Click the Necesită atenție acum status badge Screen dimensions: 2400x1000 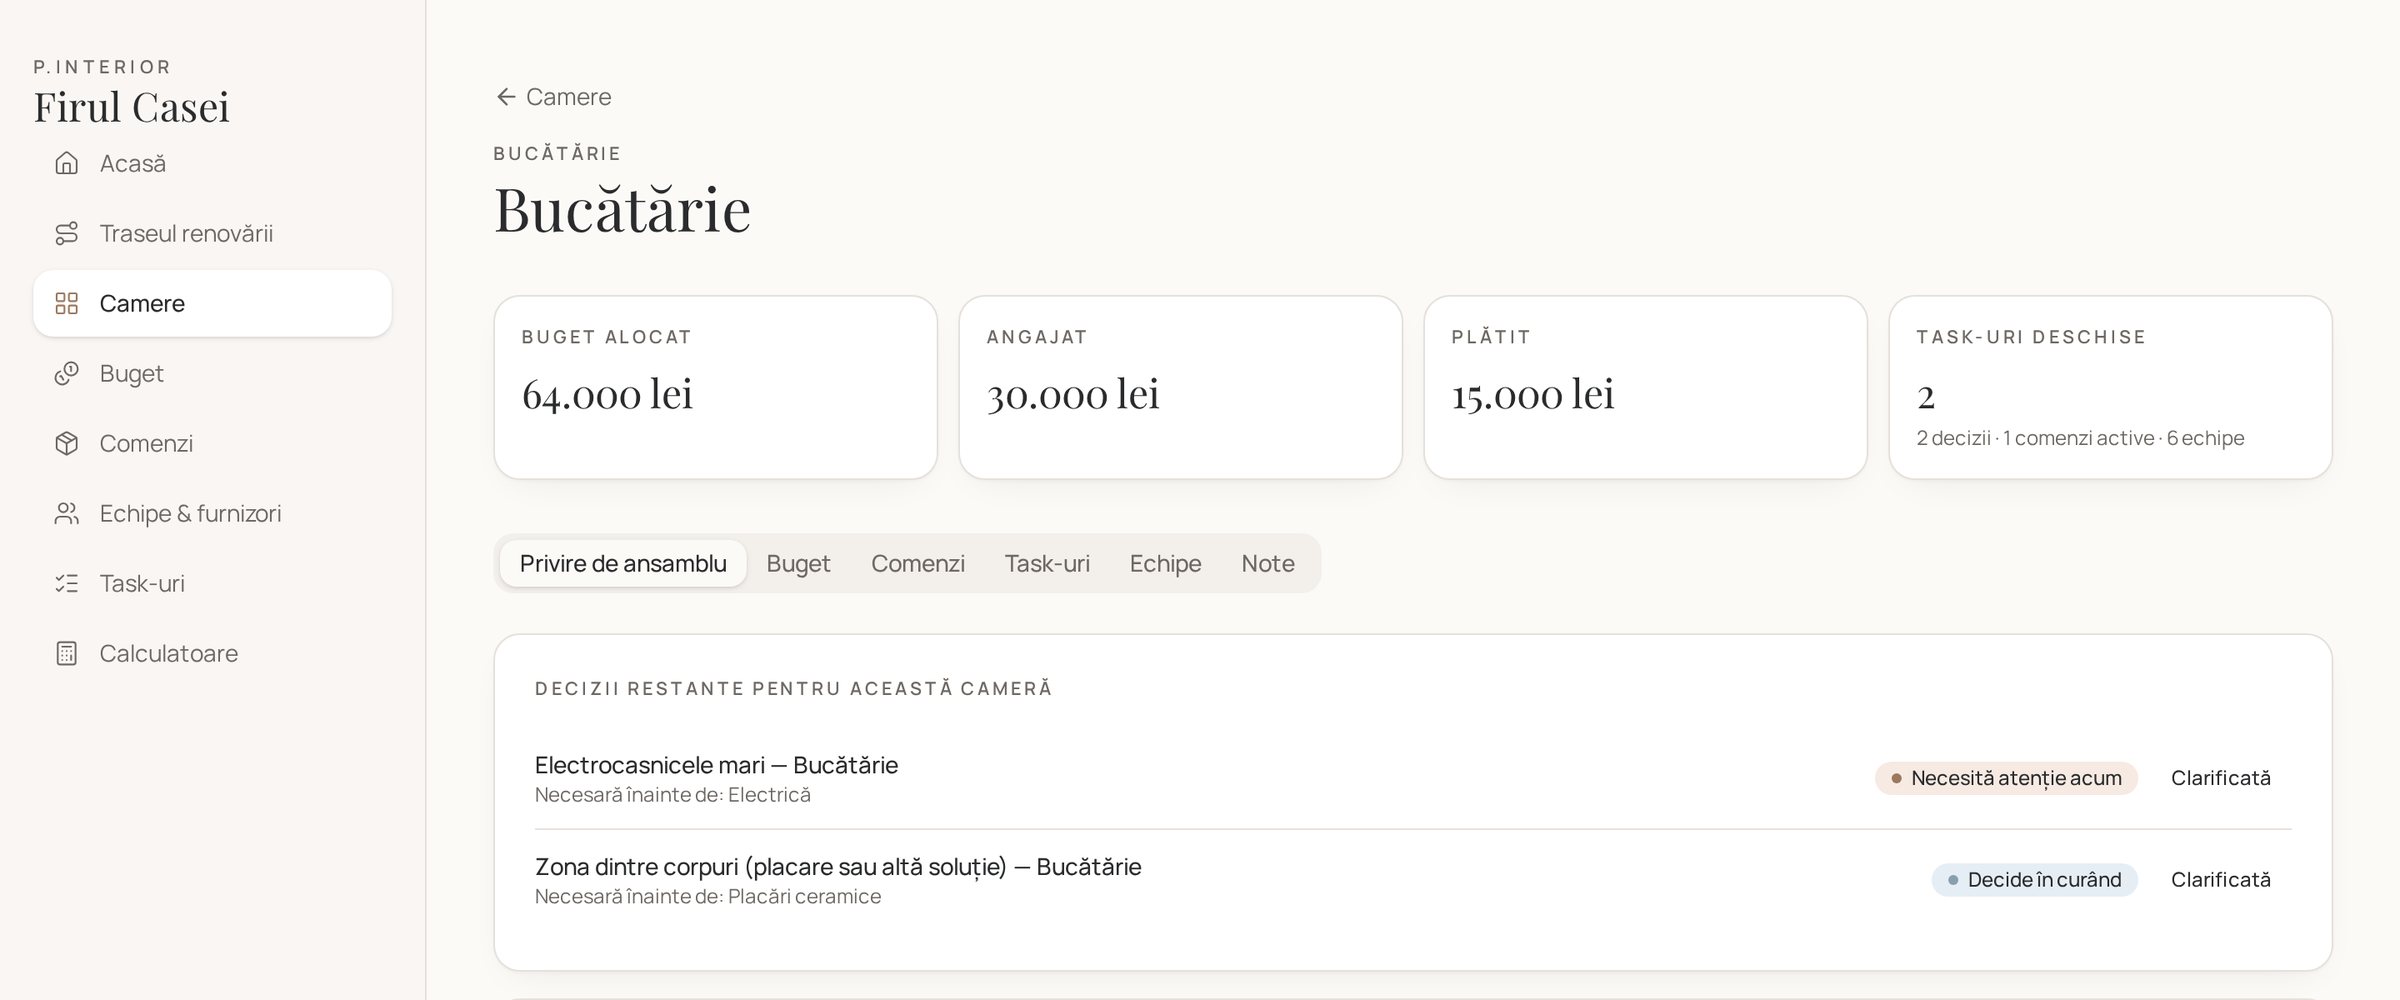pyautogui.click(x=2006, y=778)
